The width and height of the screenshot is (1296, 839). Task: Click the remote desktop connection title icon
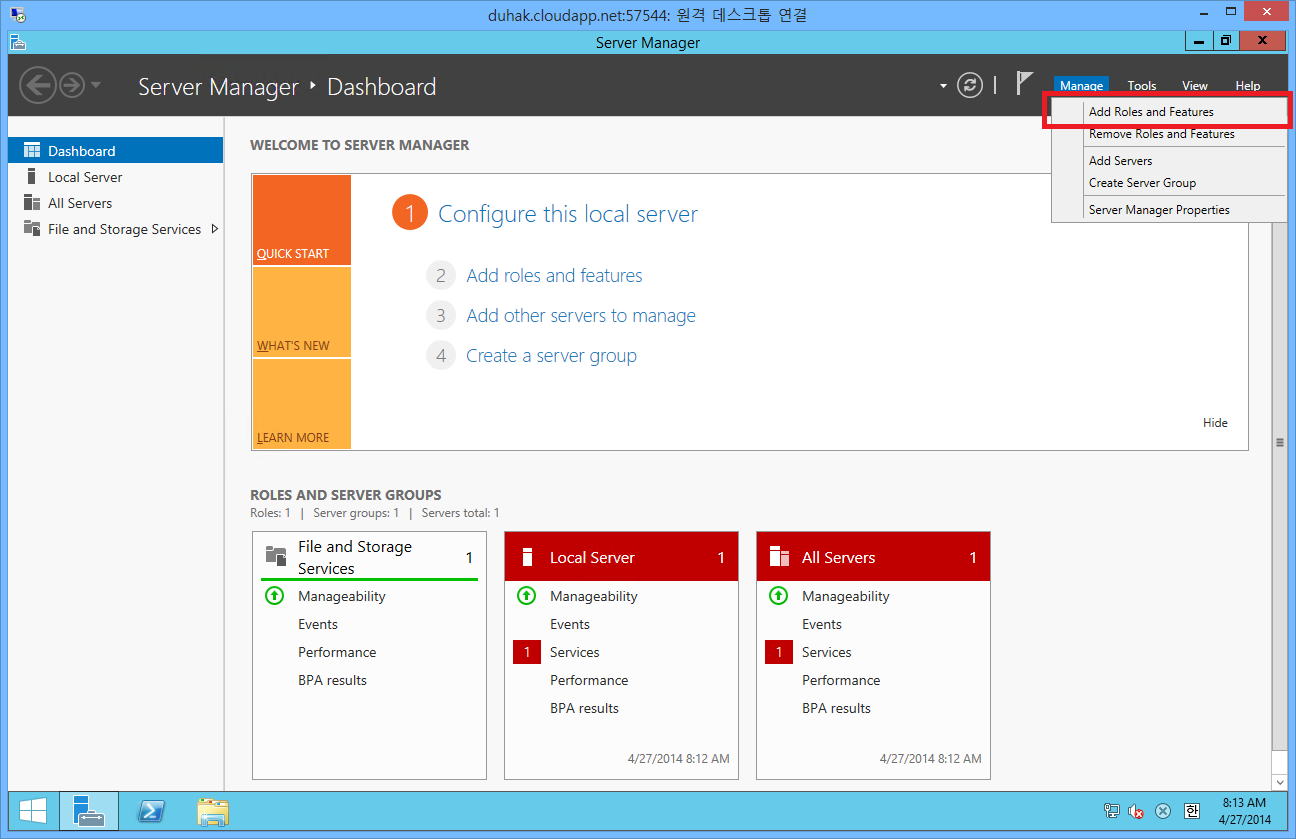pos(18,14)
